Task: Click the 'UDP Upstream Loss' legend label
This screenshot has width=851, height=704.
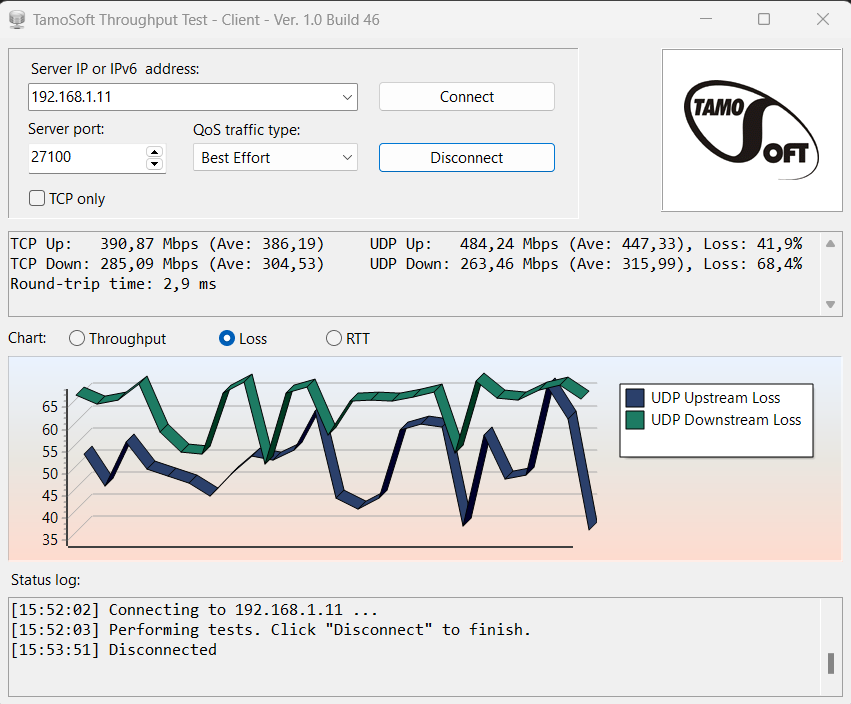Action: [x=715, y=398]
